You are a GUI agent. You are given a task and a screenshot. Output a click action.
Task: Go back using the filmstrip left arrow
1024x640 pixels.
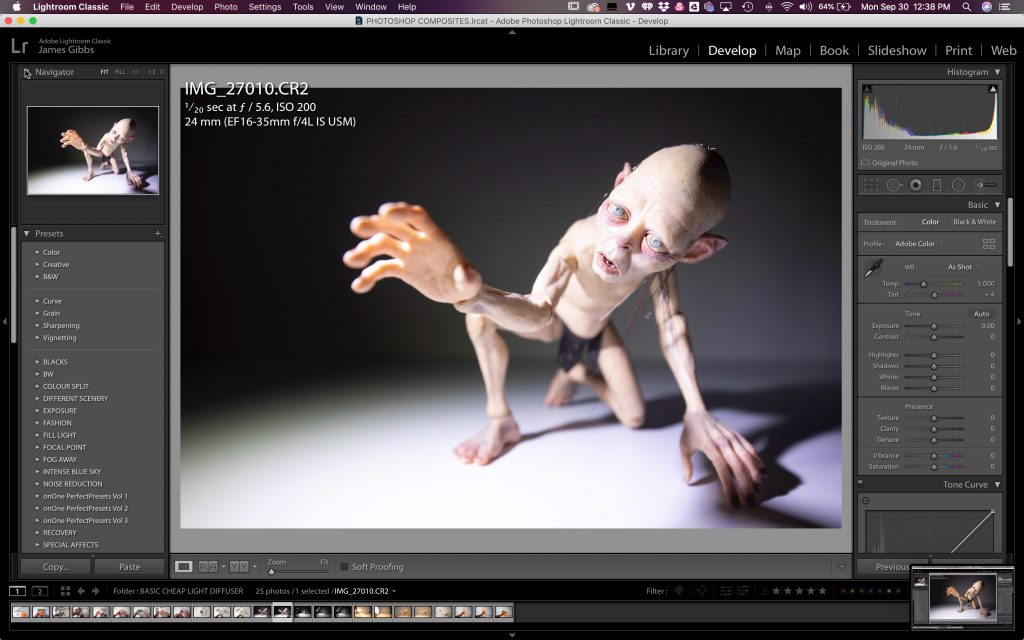pos(81,591)
